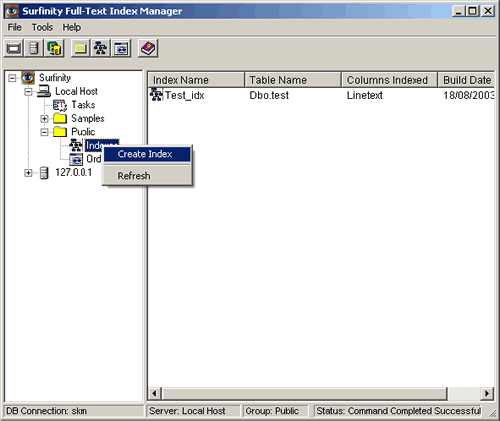Click the 18/08/2003 build date cell

coord(468,95)
